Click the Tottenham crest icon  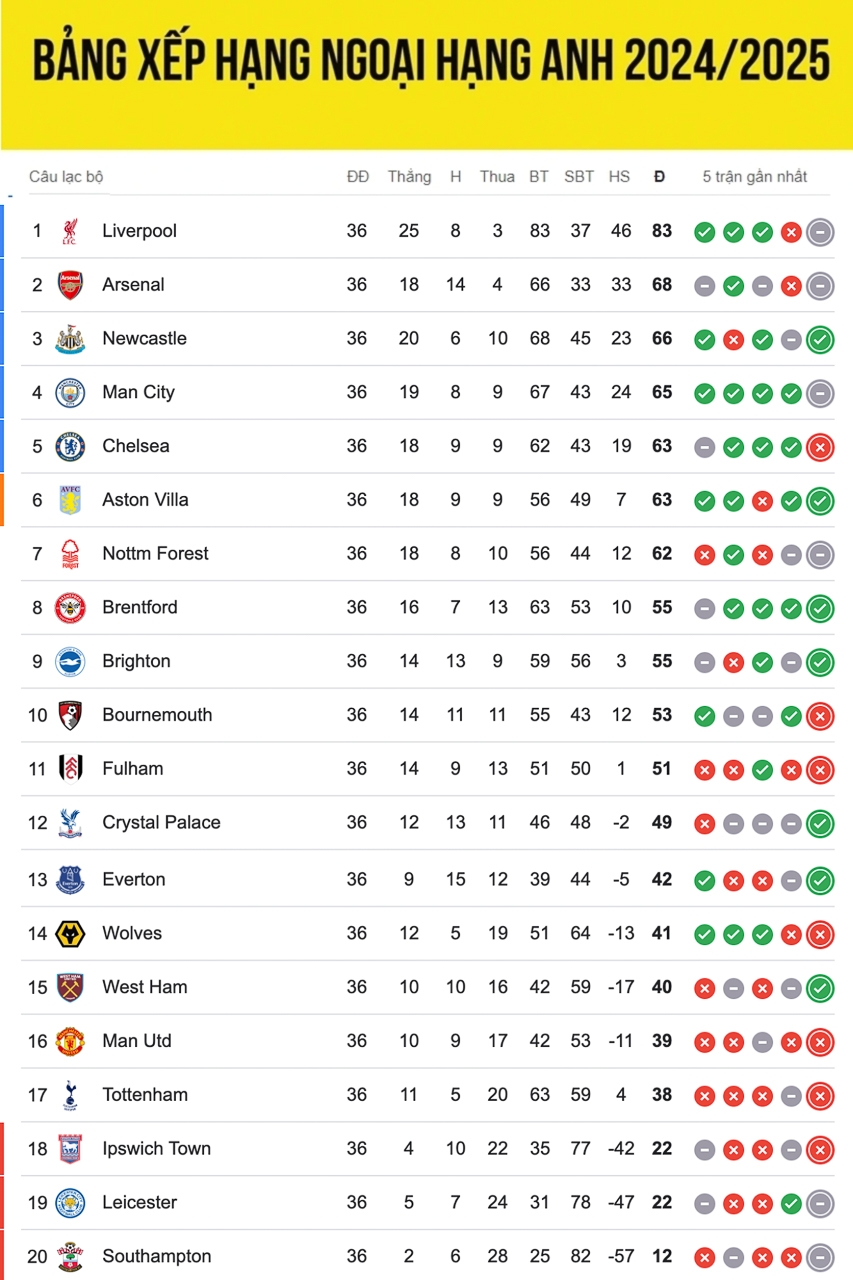coord(70,1095)
